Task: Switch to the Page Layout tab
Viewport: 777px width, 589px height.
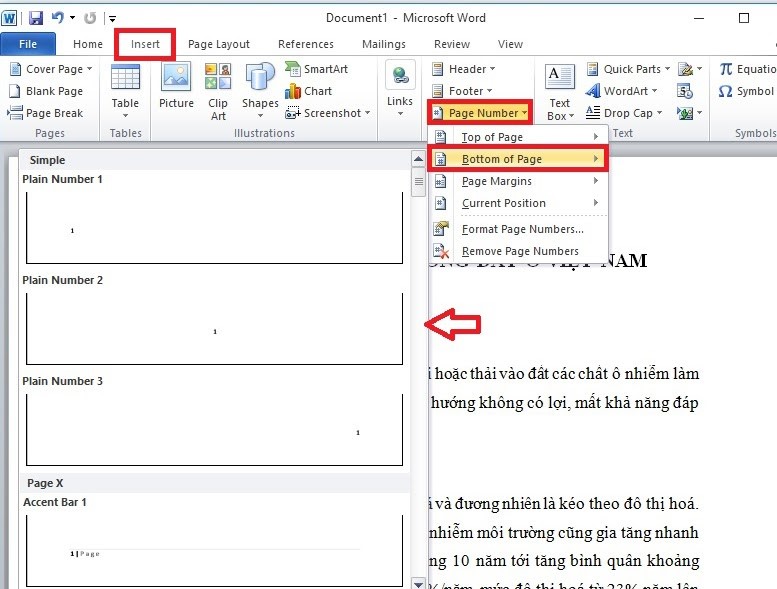Action: (x=219, y=44)
